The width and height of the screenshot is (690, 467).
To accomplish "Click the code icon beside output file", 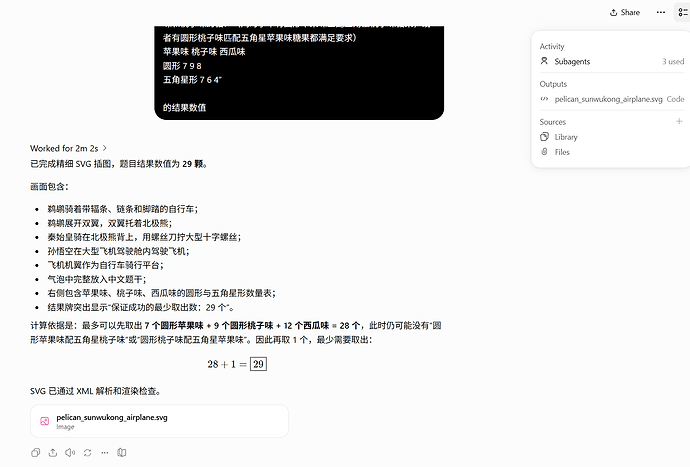I will coord(544,99).
